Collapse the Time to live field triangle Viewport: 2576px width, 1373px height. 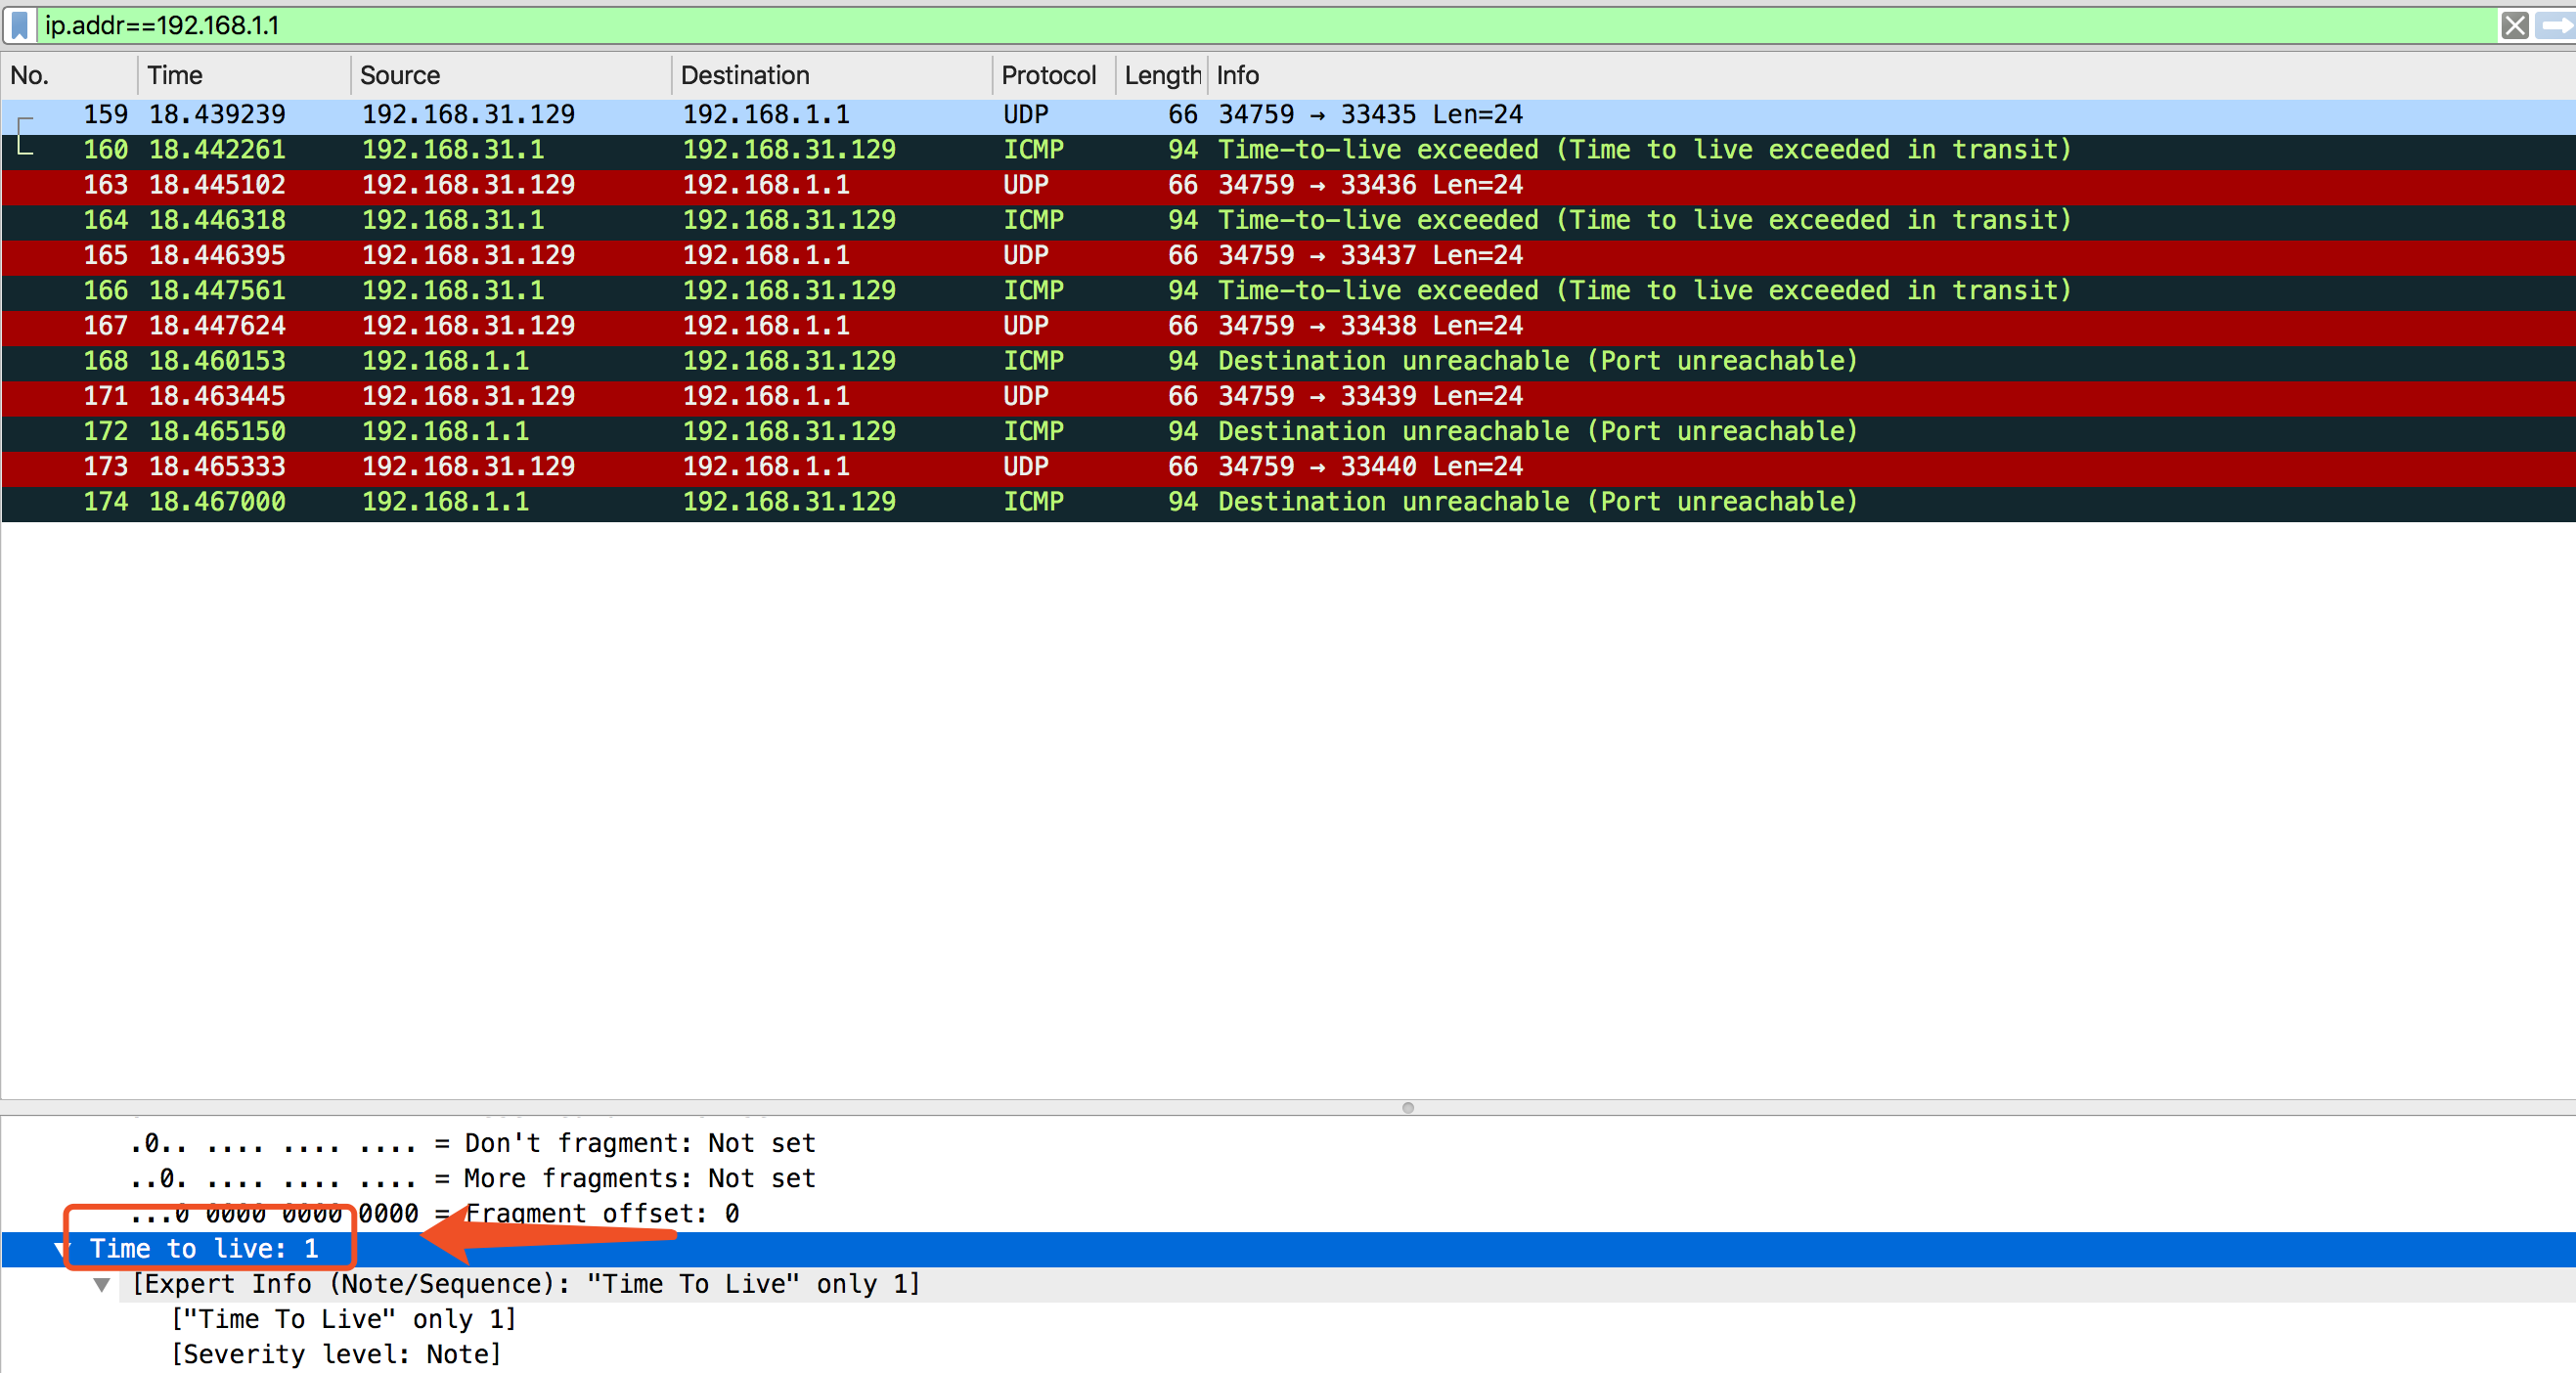60,1248
